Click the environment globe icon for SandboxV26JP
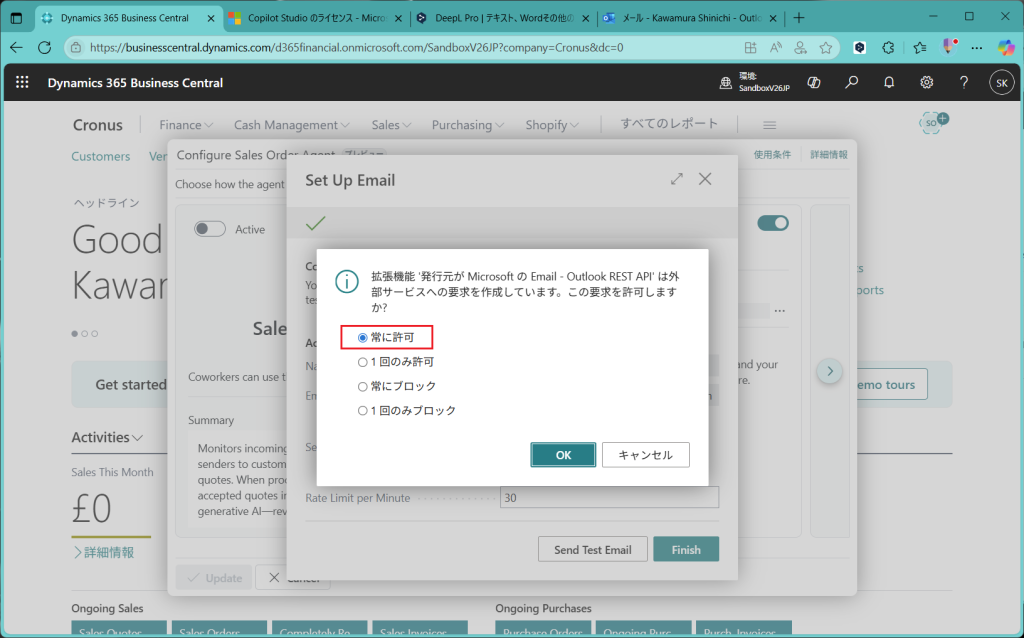Screen dimensions: 1024x638 726,83
